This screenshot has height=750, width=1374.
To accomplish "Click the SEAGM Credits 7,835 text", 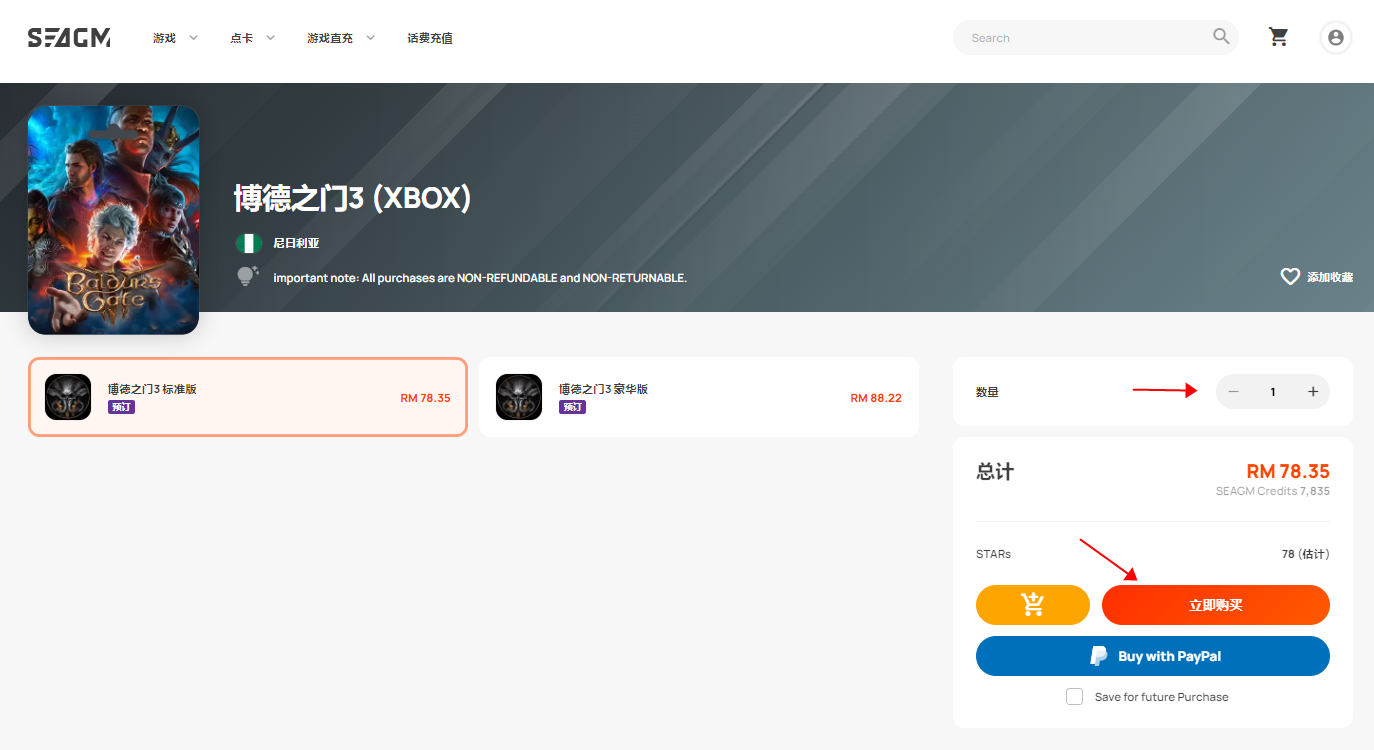I will click(1273, 491).
